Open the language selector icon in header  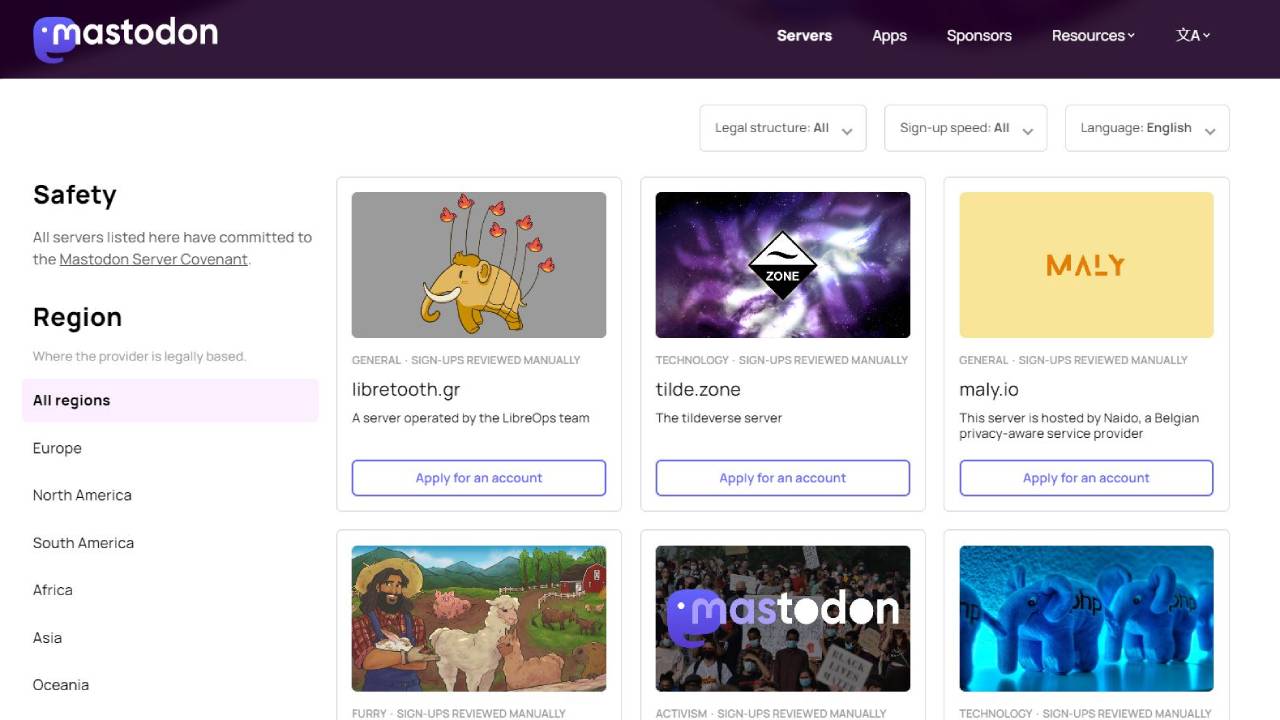[x=1193, y=35]
